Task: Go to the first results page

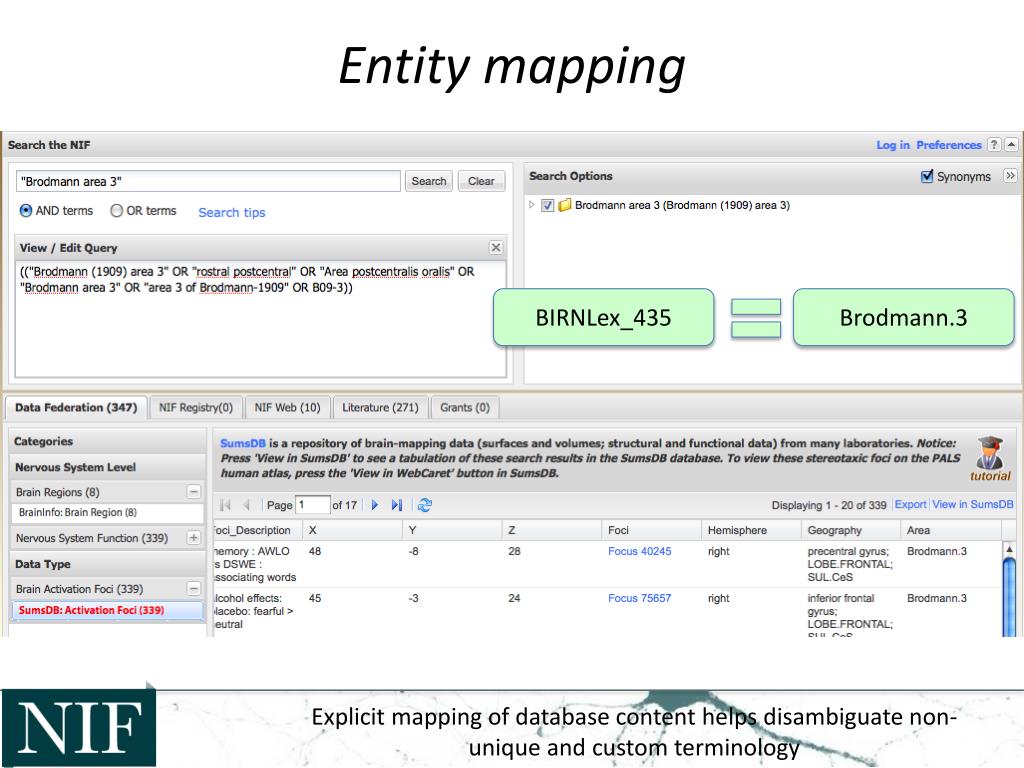Action: (x=225, y=505)
